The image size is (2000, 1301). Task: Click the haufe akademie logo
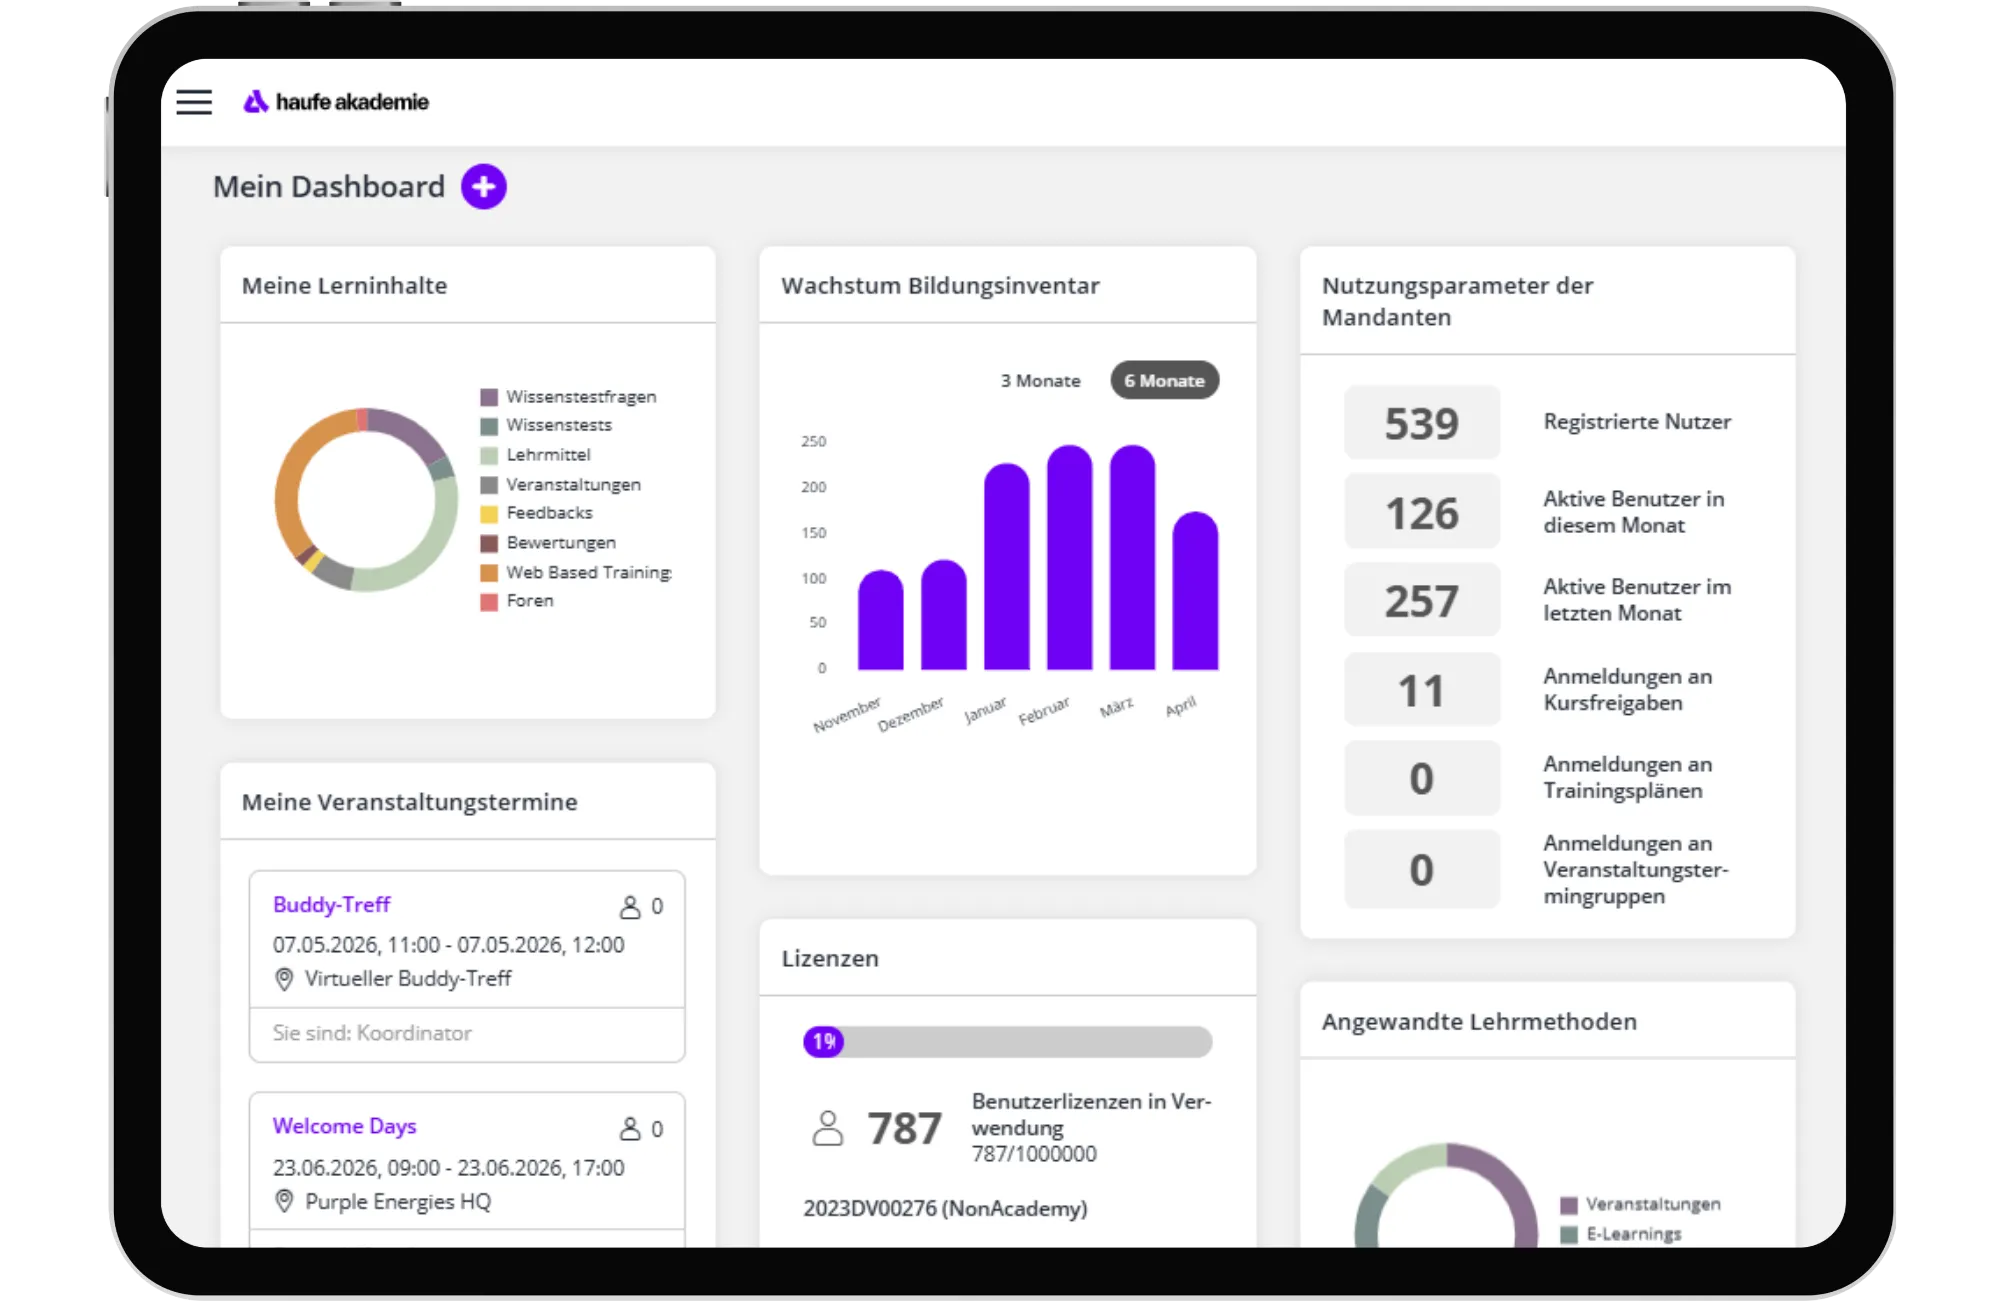coord(336,102)
